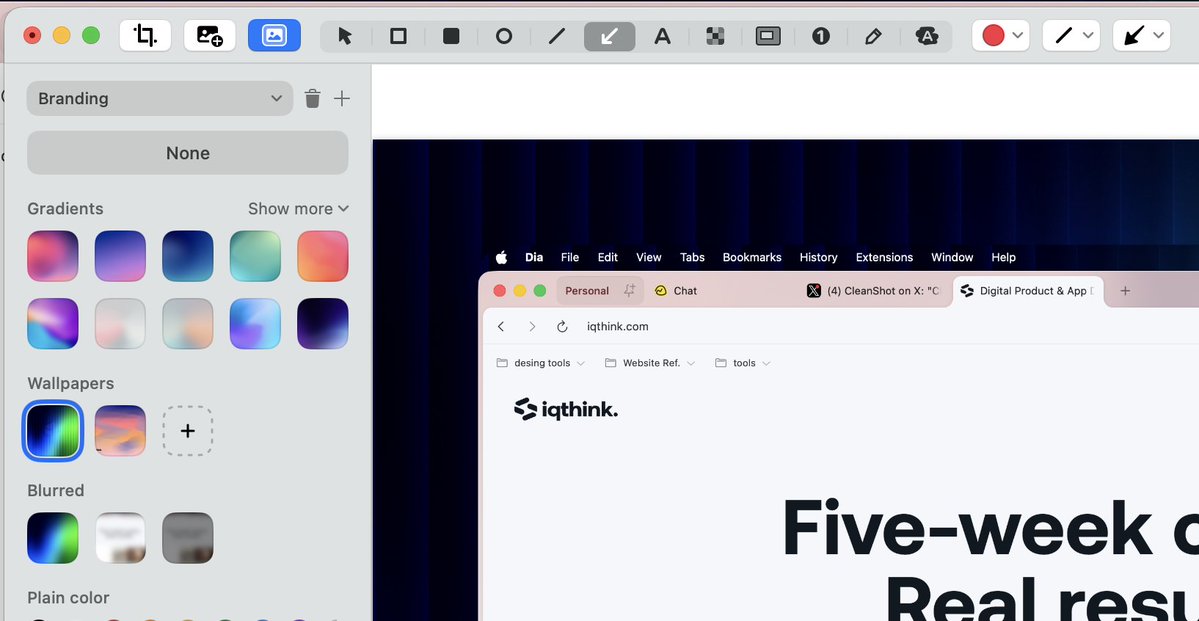Select the pointer selection tool

coord(346,36)
